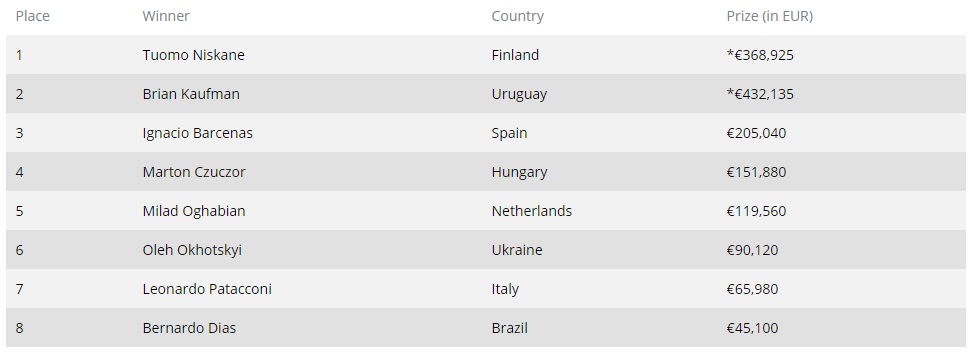Select the Netherlands country entry
This screenshot has height=360, width=979.
[x=532, y=211]
